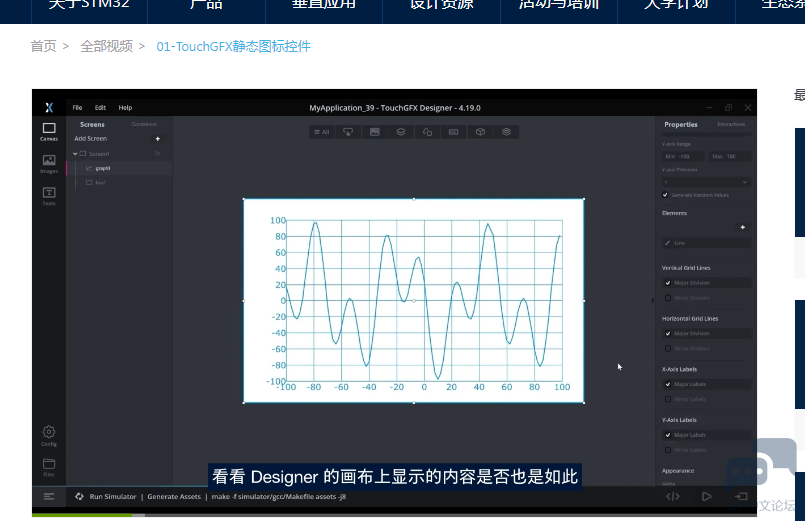Viewport: 805px width, 521px height.
Task: Click the Run Simulator status text
Action: (x=113, y=496)
